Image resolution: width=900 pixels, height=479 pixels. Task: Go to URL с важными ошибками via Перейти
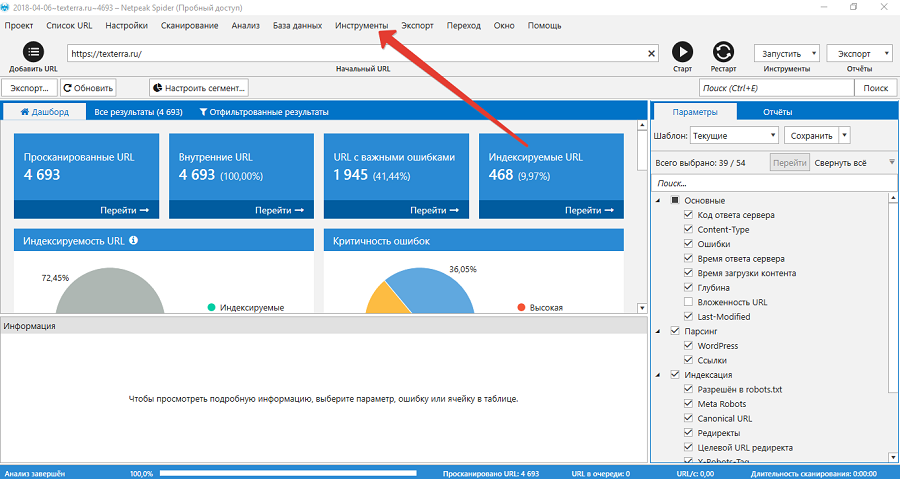435,211
